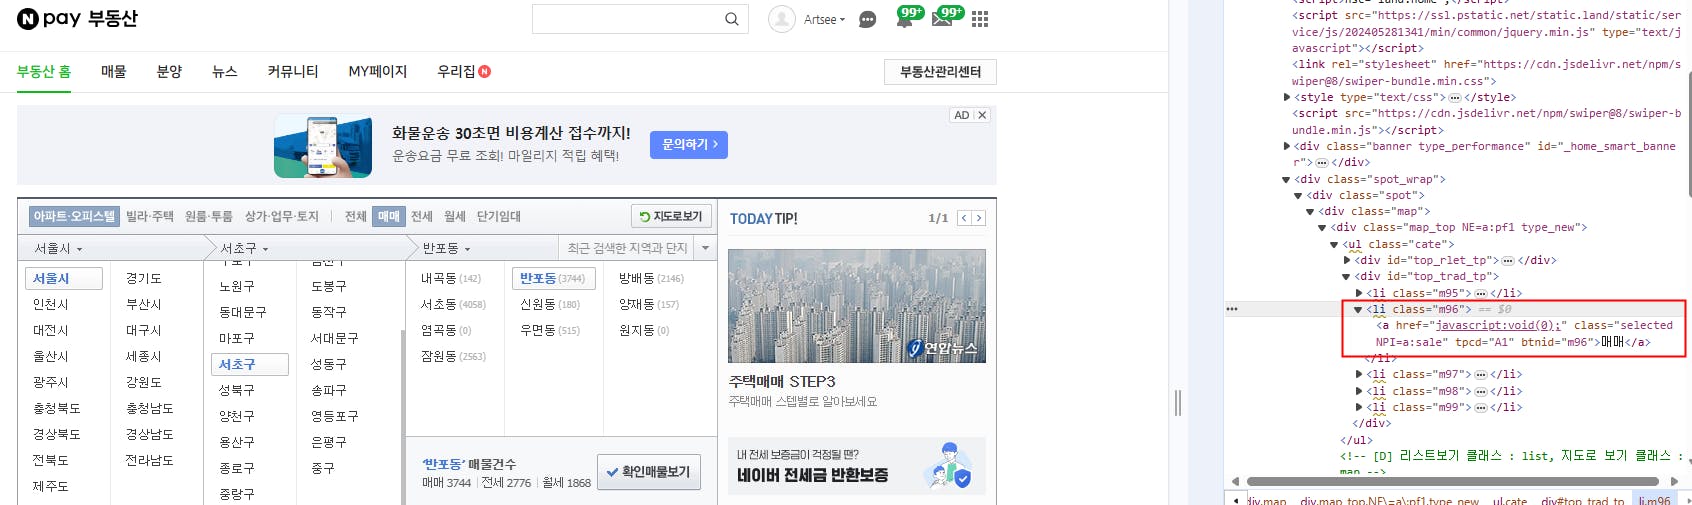The height and width of the screenshot is (505, 1692).
Task: Click li.m96 breadcrumb in DevTools
Action: coord(1654,499)
